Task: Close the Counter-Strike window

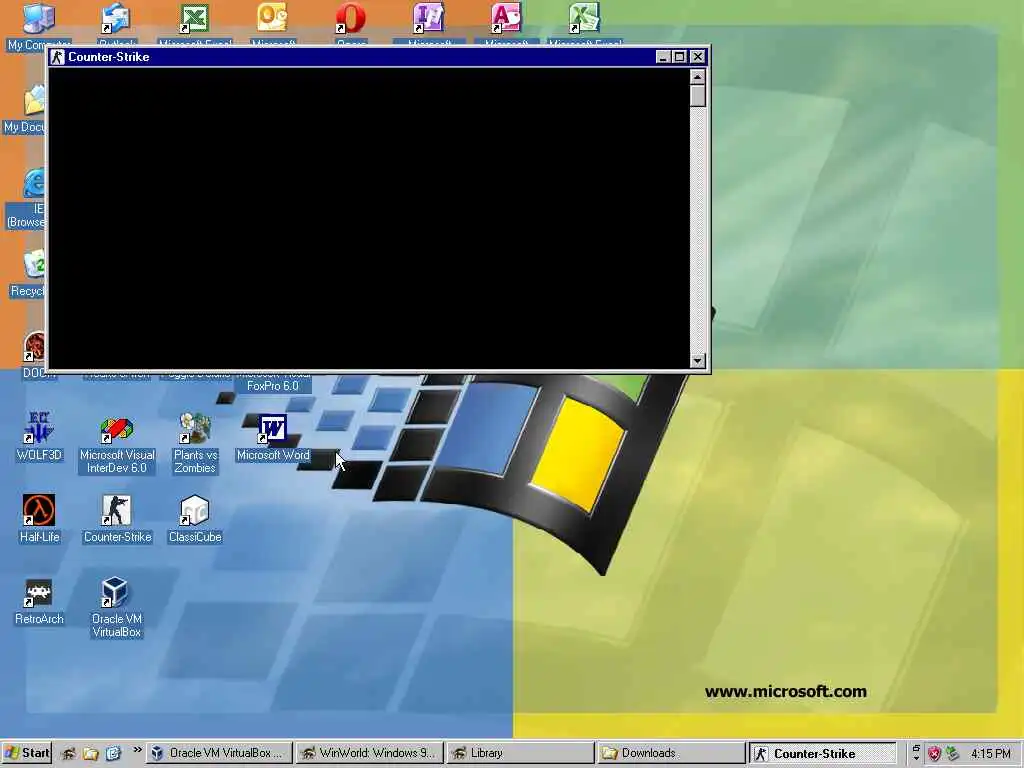Action: point(697,57)
